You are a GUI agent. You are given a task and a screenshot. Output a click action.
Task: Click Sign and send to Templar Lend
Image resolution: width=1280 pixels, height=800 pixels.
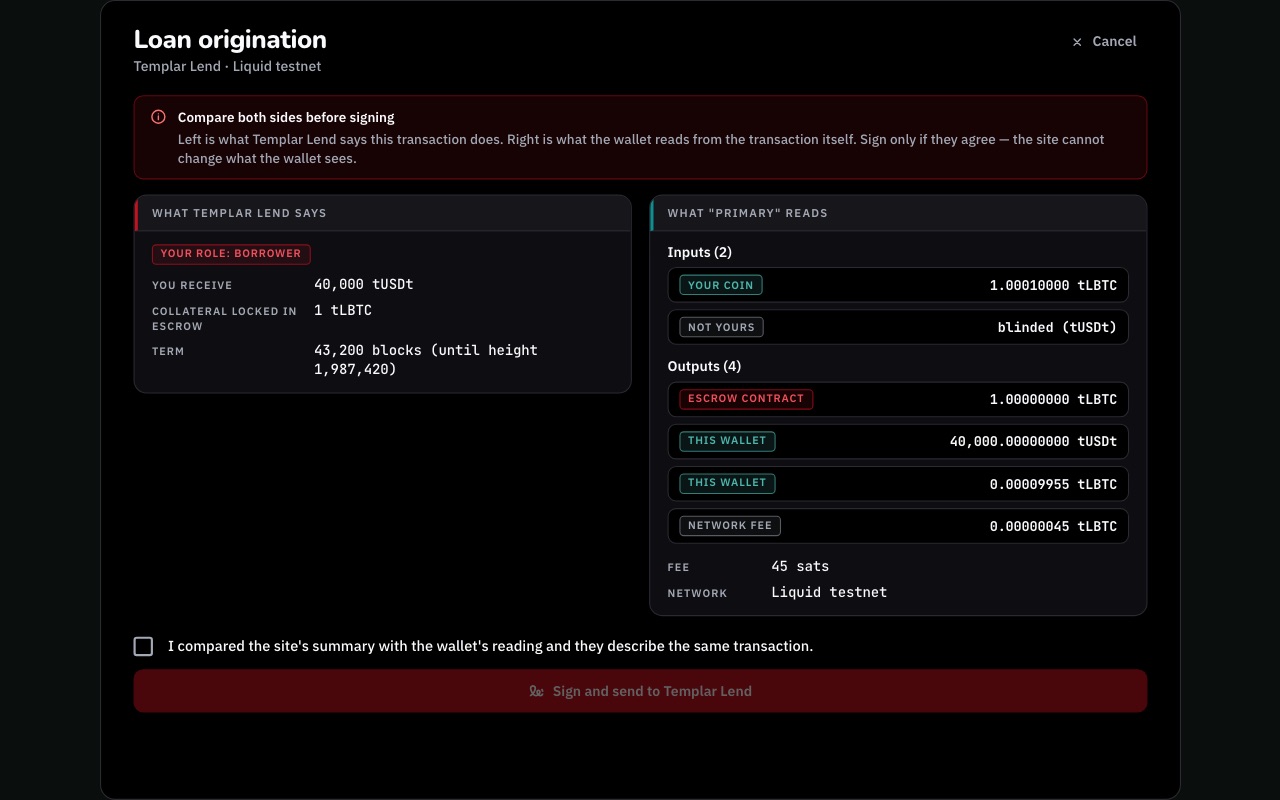[640, 691]
